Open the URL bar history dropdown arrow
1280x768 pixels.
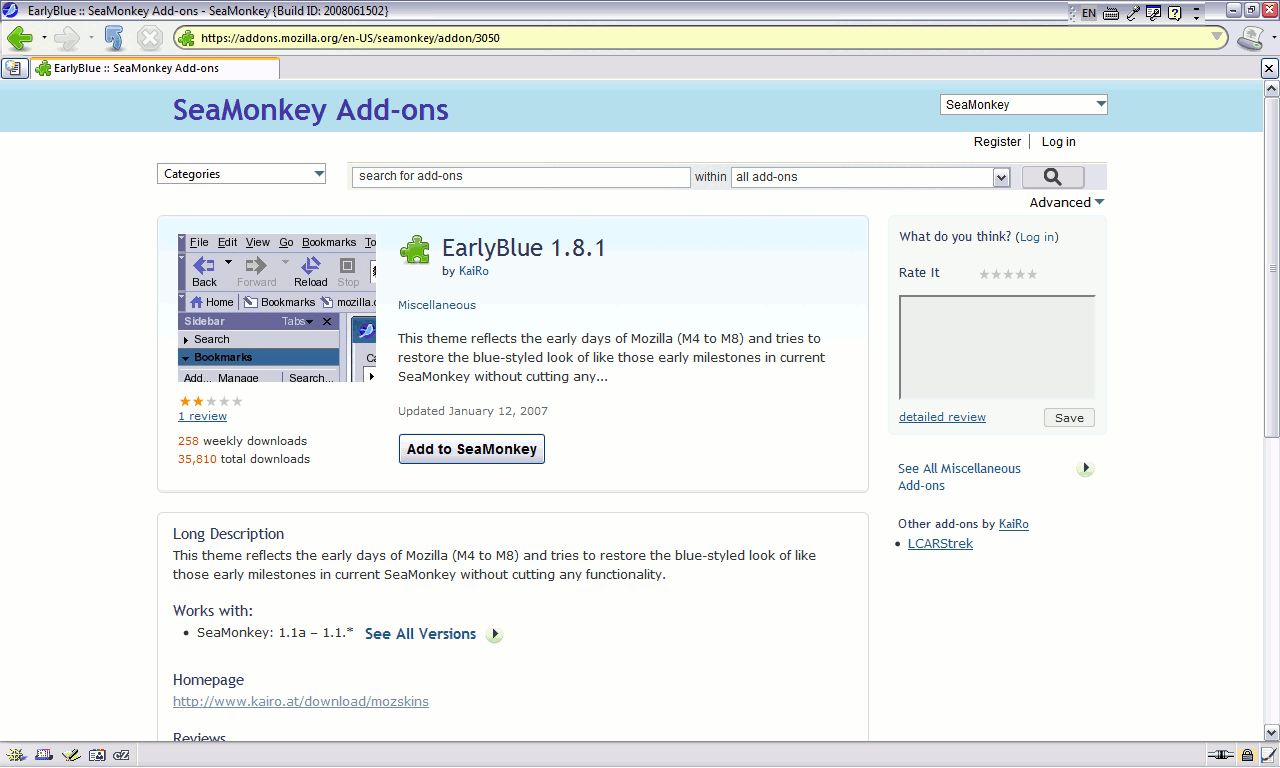1217,38
